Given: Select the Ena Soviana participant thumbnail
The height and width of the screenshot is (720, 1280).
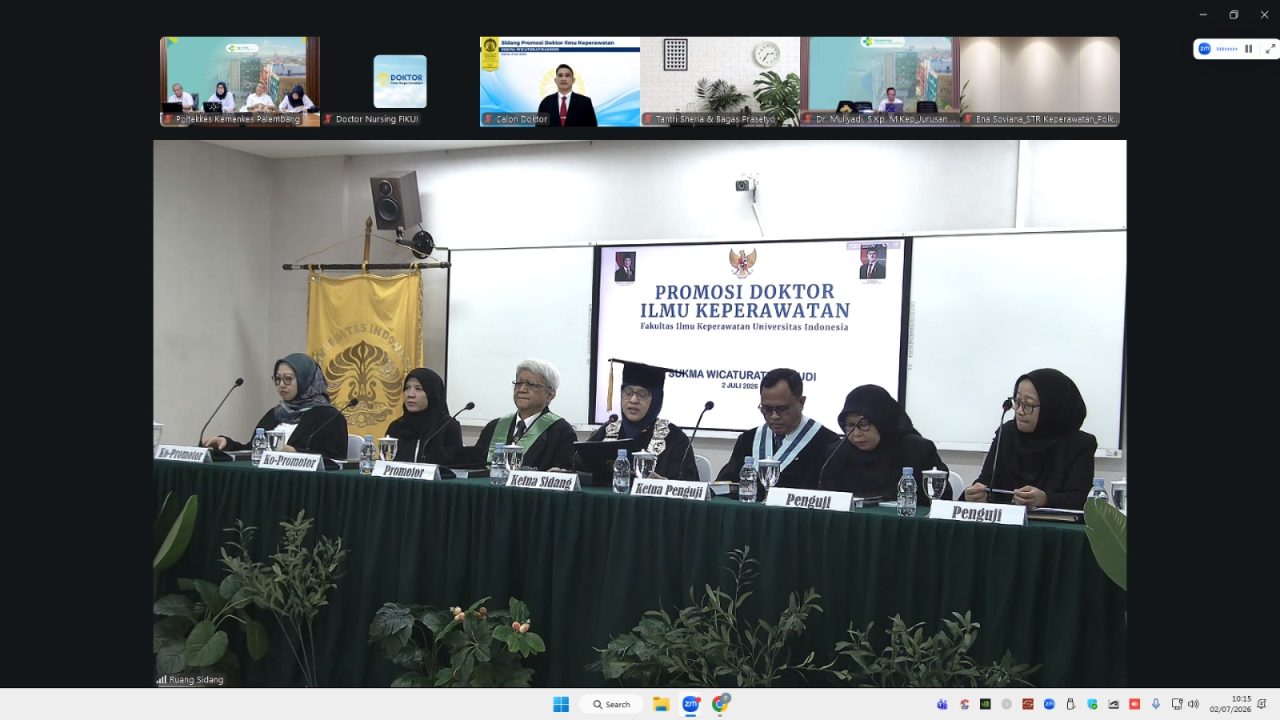Looking at the screenshot, I should coord(1040,81).
